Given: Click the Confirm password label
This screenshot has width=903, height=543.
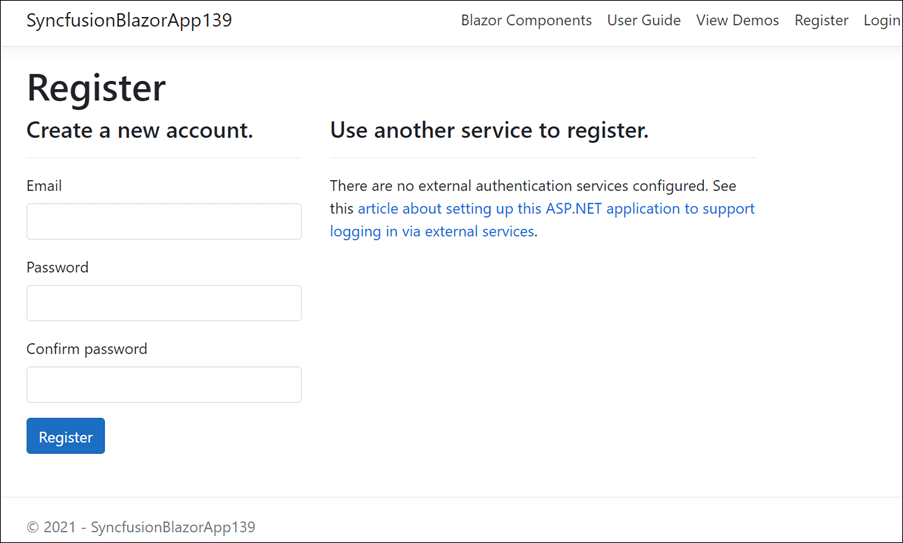Looking at the screenshot, I should [x=86, y=349].
